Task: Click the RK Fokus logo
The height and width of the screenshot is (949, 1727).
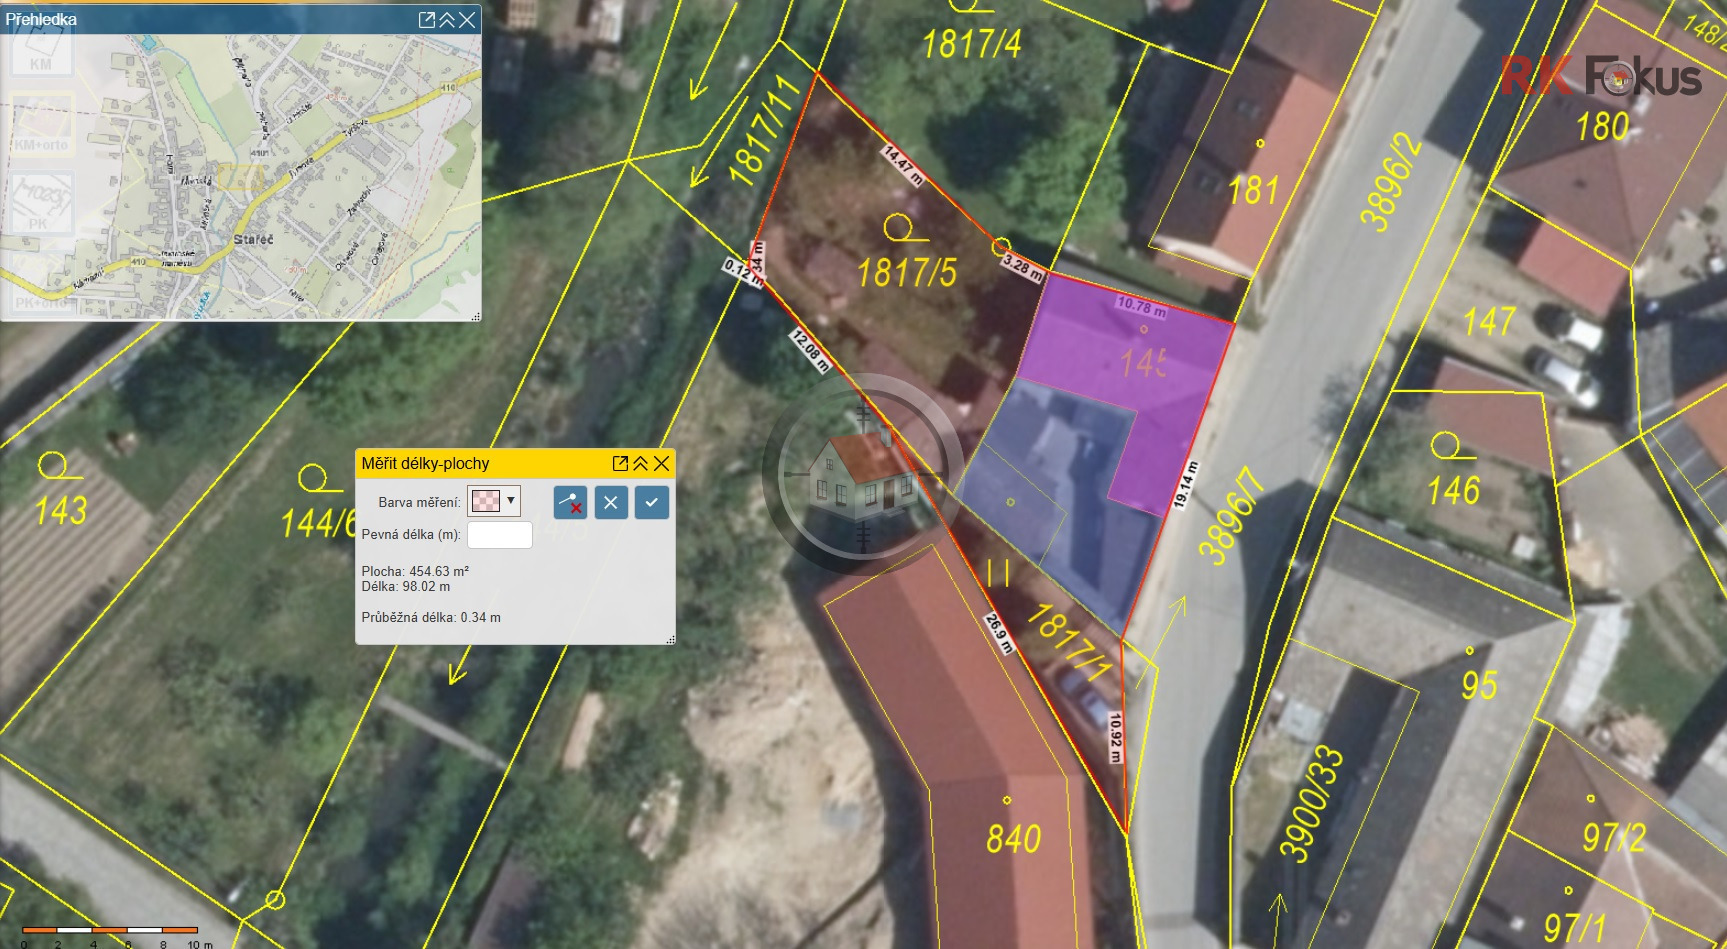Action: (1600, 77)
